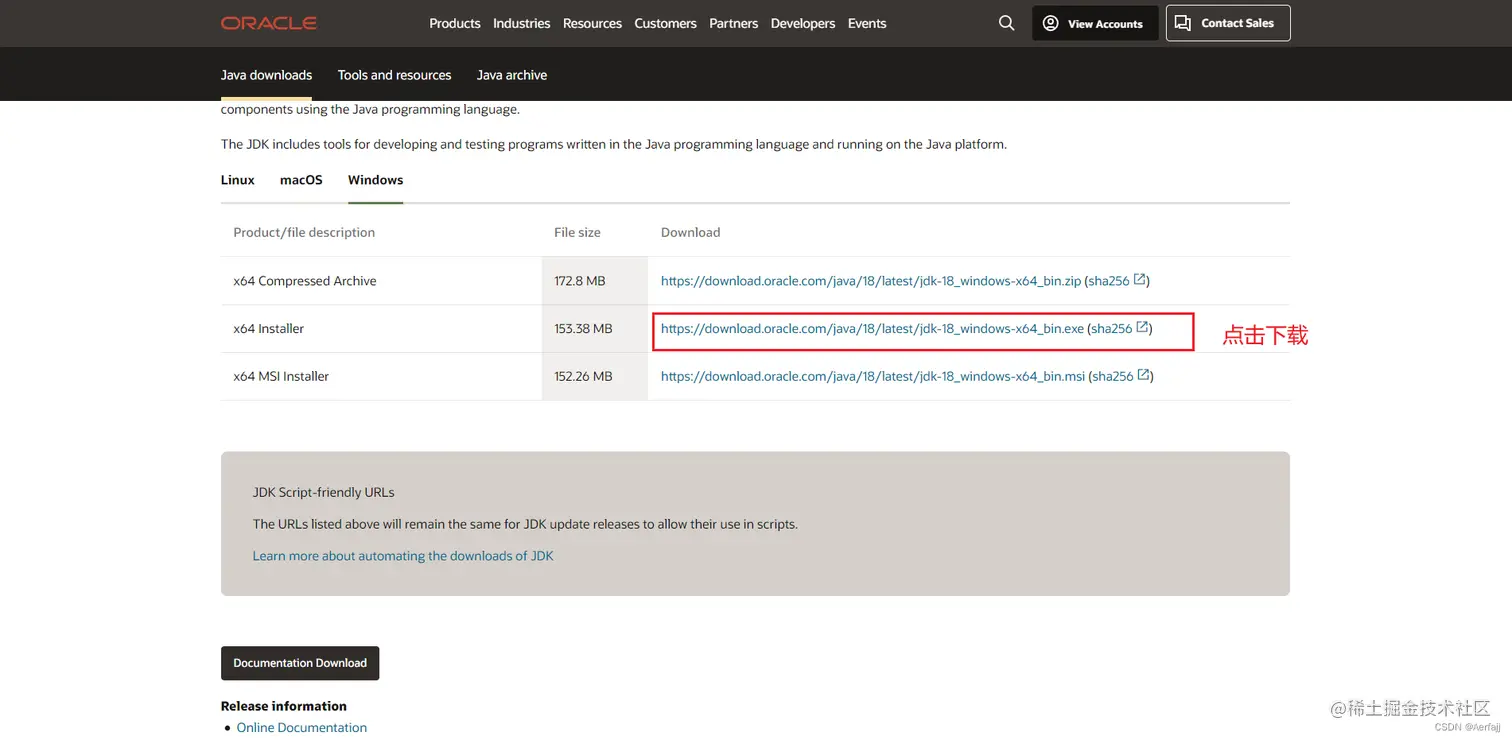Screen dimensions: 1512x740
Task: Click the JDK Script-friendly URLs heading
Action: pos(324,493)
